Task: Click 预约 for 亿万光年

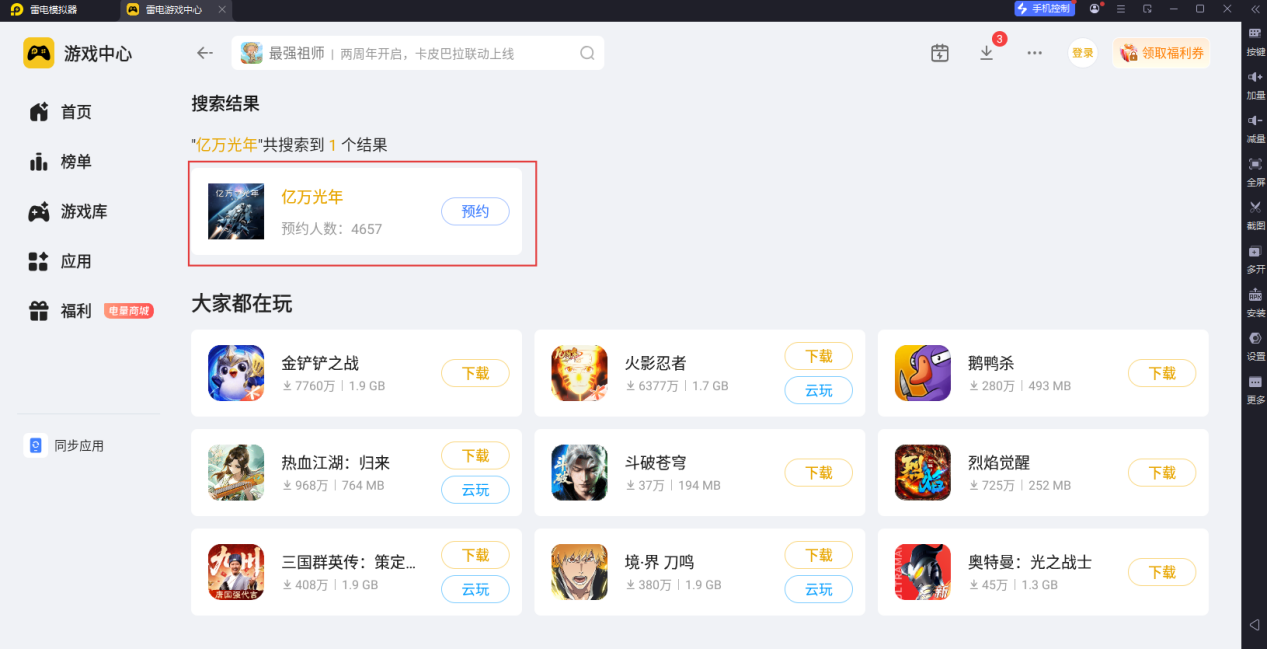Action: click(x=475, y=211)
